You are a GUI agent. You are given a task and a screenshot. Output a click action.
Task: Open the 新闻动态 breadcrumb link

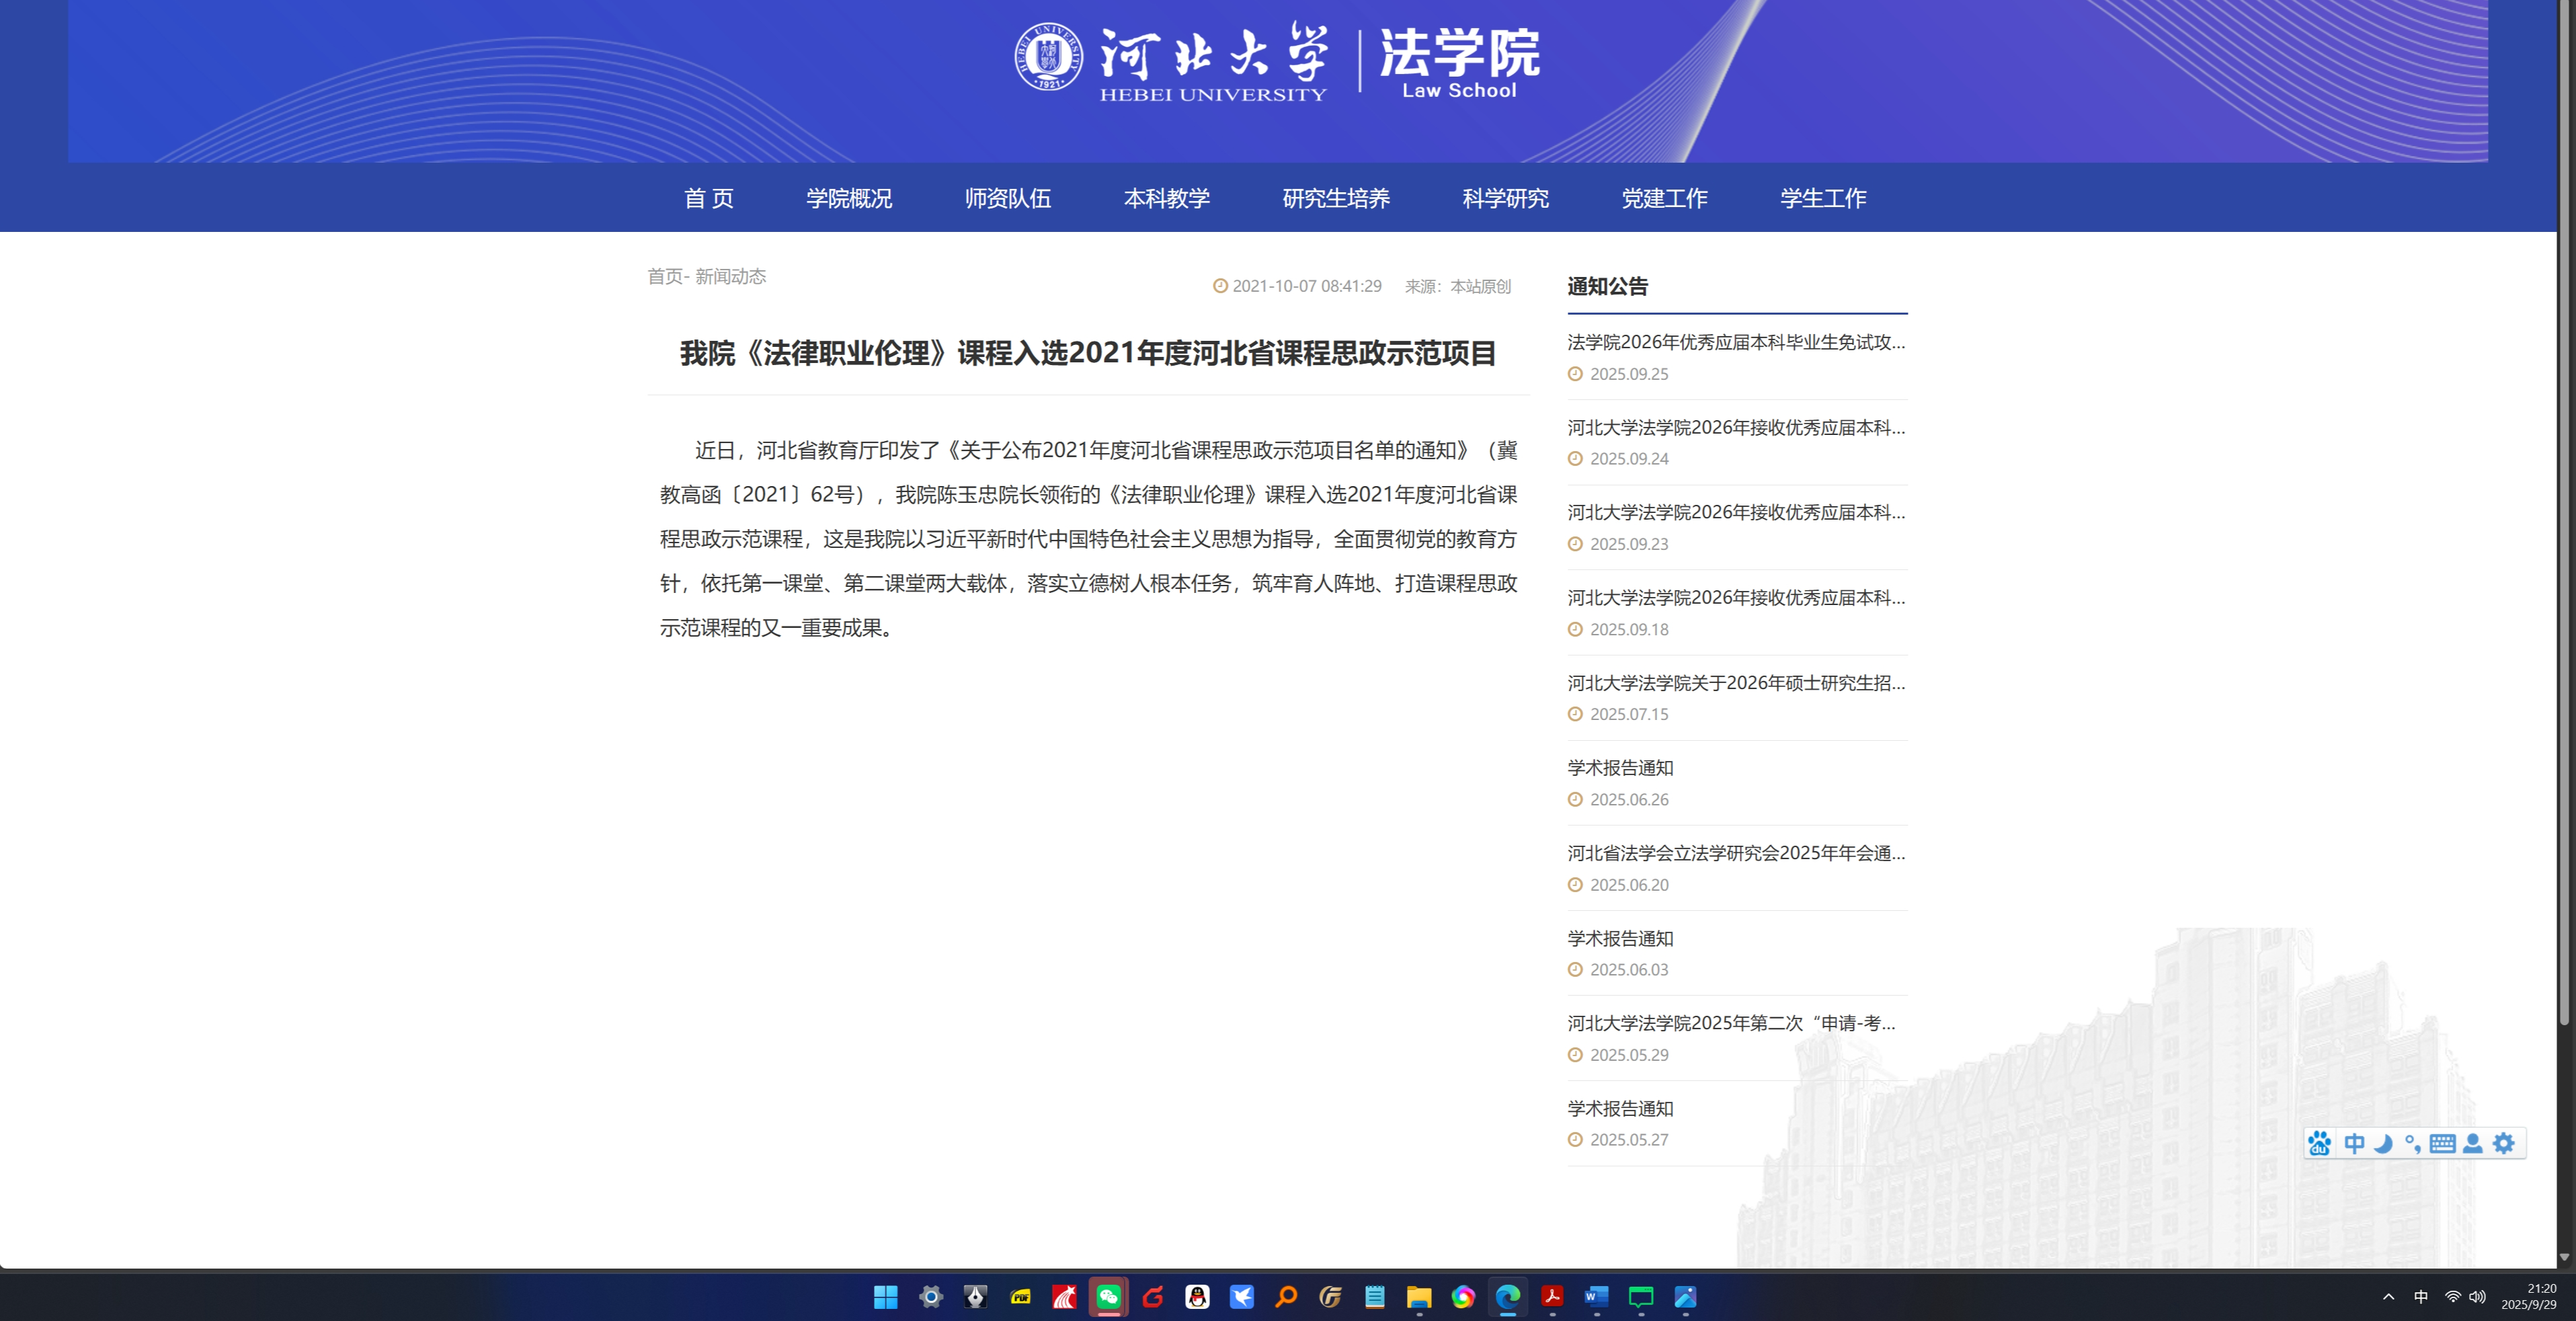[730, 276]
